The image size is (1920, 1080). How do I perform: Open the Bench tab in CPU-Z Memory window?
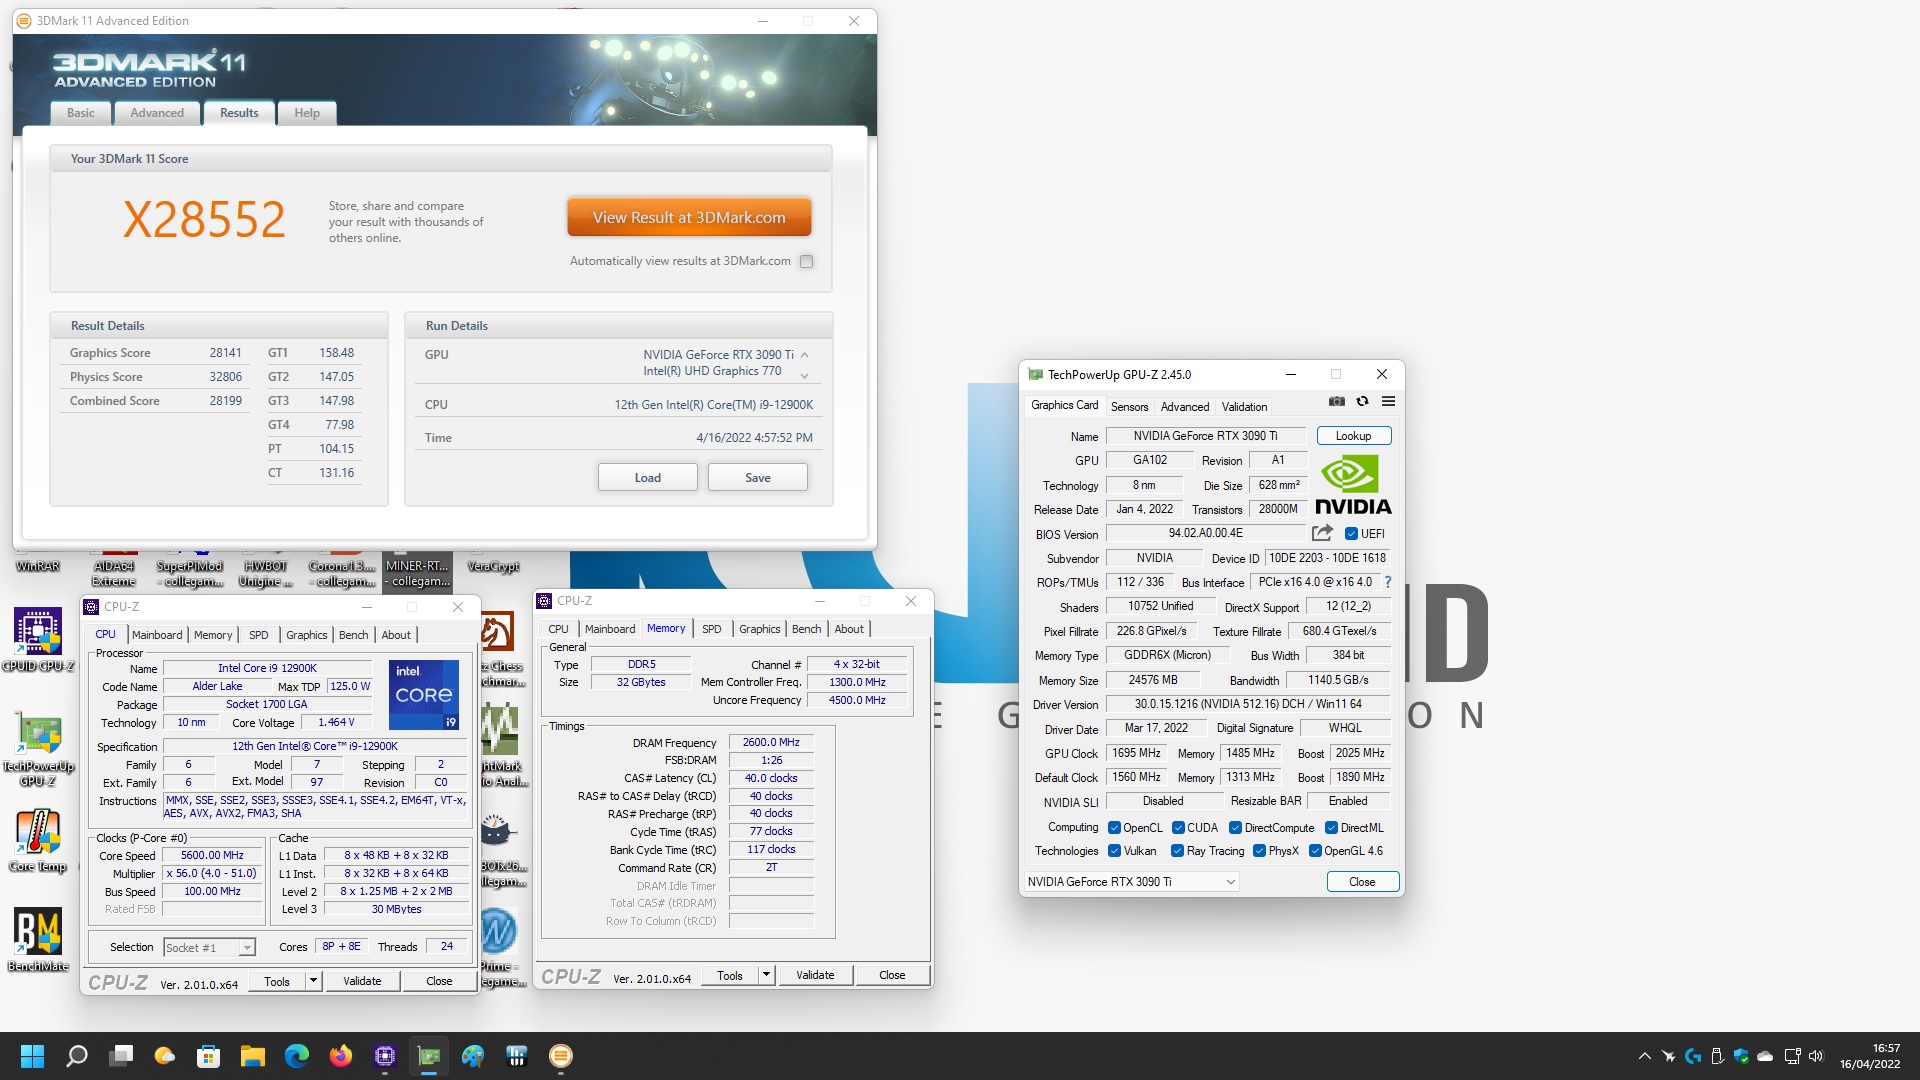(806, 629)
